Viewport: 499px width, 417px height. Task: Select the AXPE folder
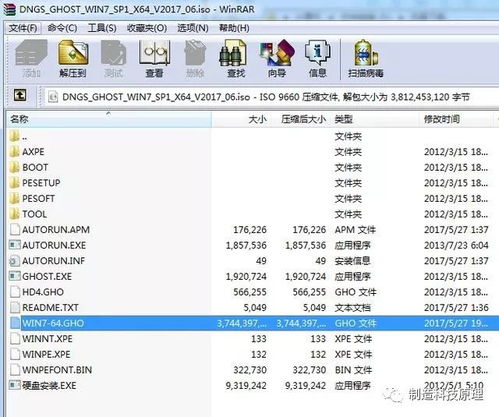pos(33,152)
